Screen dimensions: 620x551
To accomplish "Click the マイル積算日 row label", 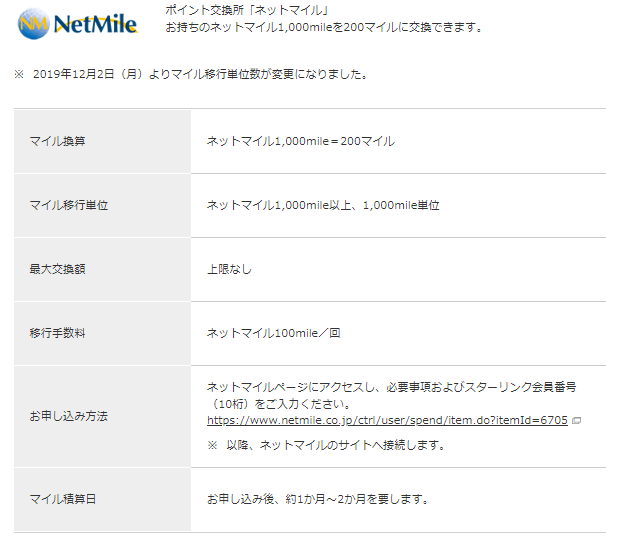I will 63,499.
